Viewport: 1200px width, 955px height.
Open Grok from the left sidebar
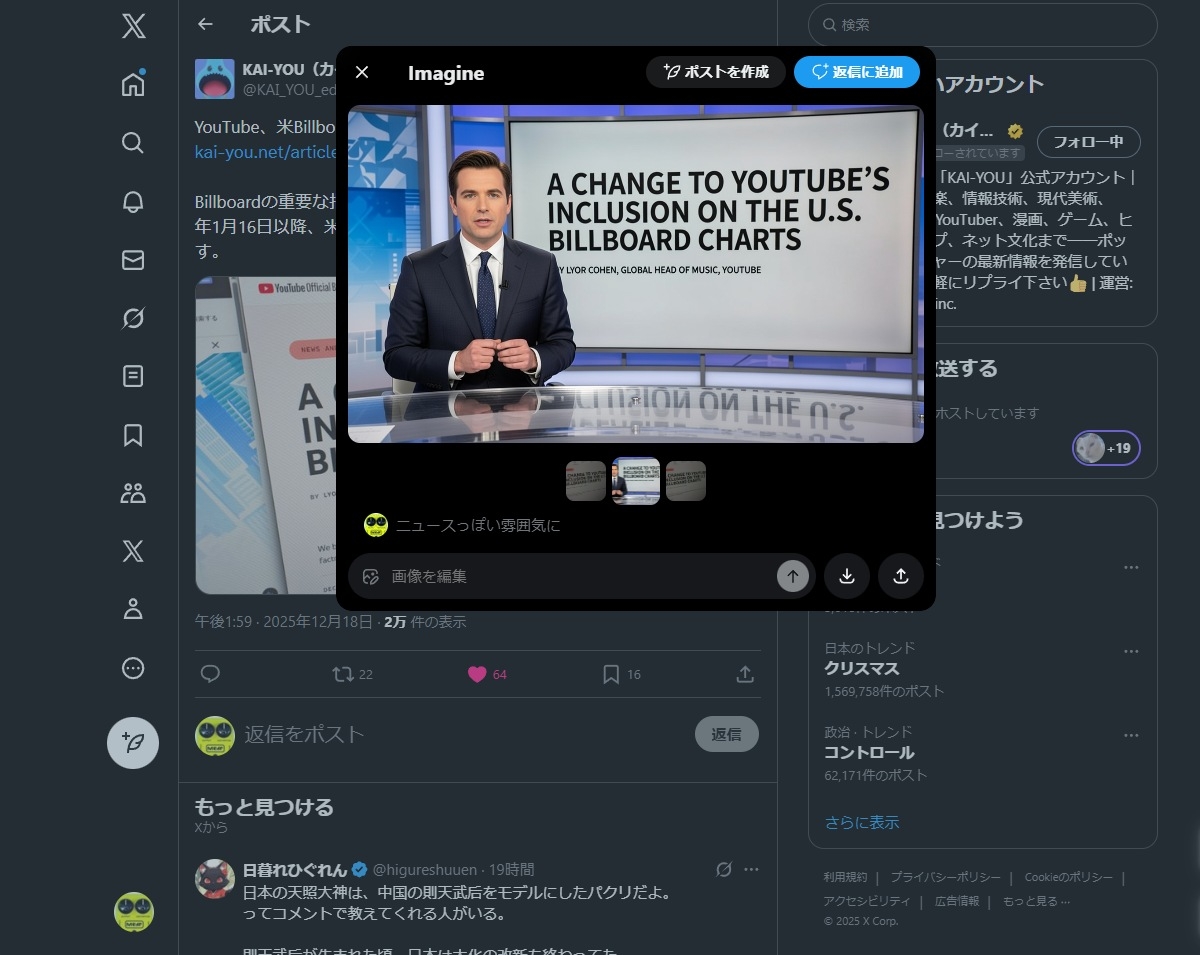pos(132,316)
